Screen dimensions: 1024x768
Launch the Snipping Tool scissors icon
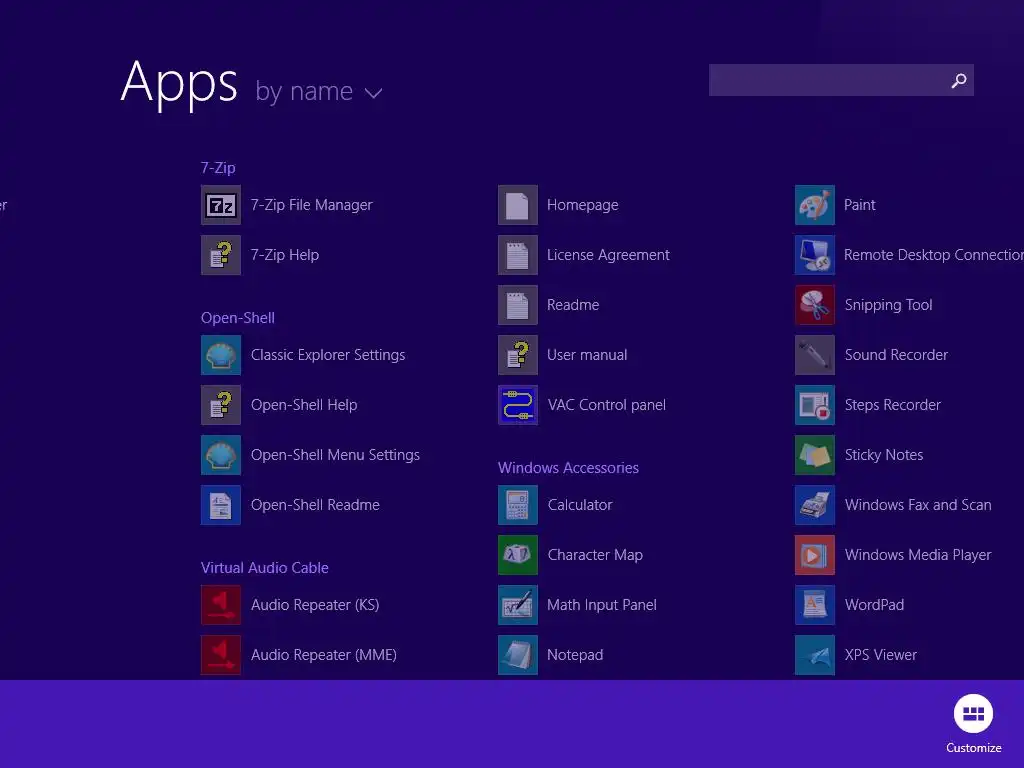(815, 305)
